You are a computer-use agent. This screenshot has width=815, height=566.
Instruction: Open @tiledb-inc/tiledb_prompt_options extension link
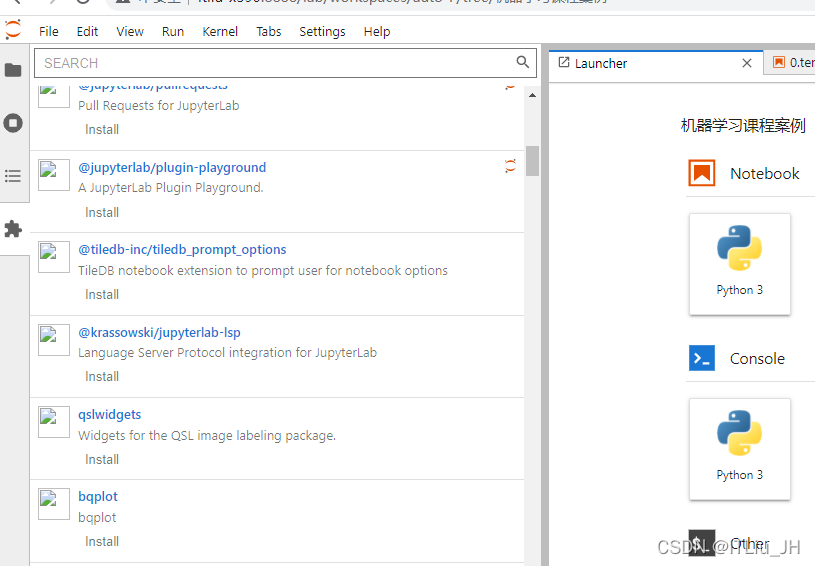tap(182, 249)
